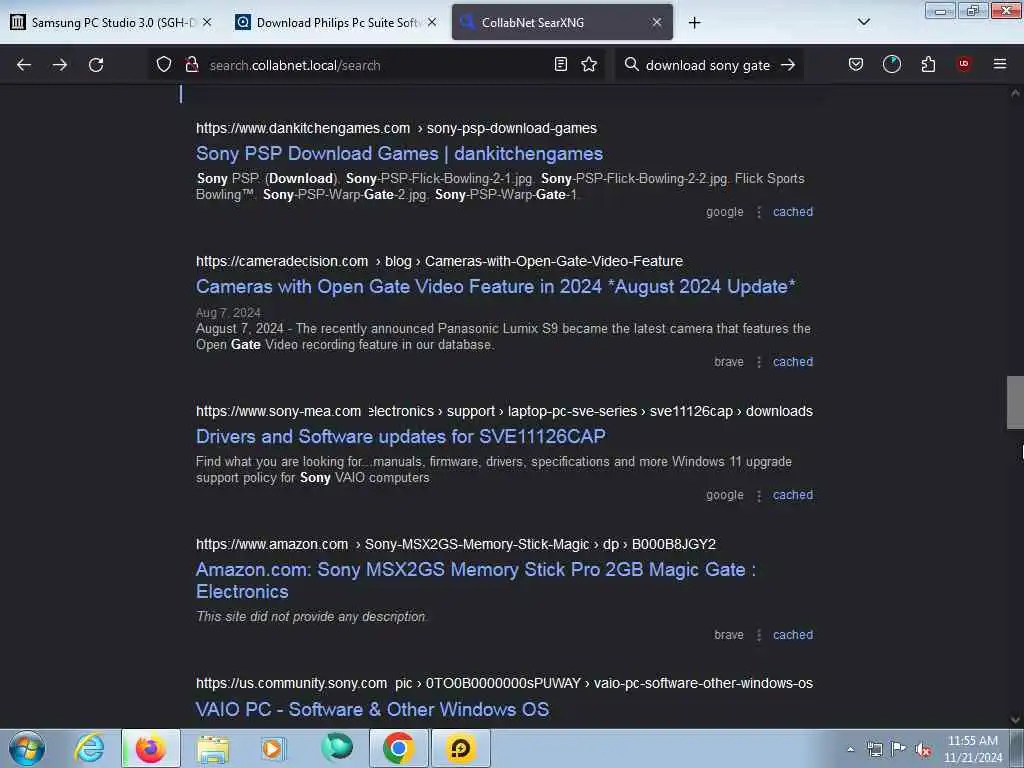The image size is (1024, 768).
Task: Close the Download Philips Pc Suite tab
Action: tap(432, 22)
